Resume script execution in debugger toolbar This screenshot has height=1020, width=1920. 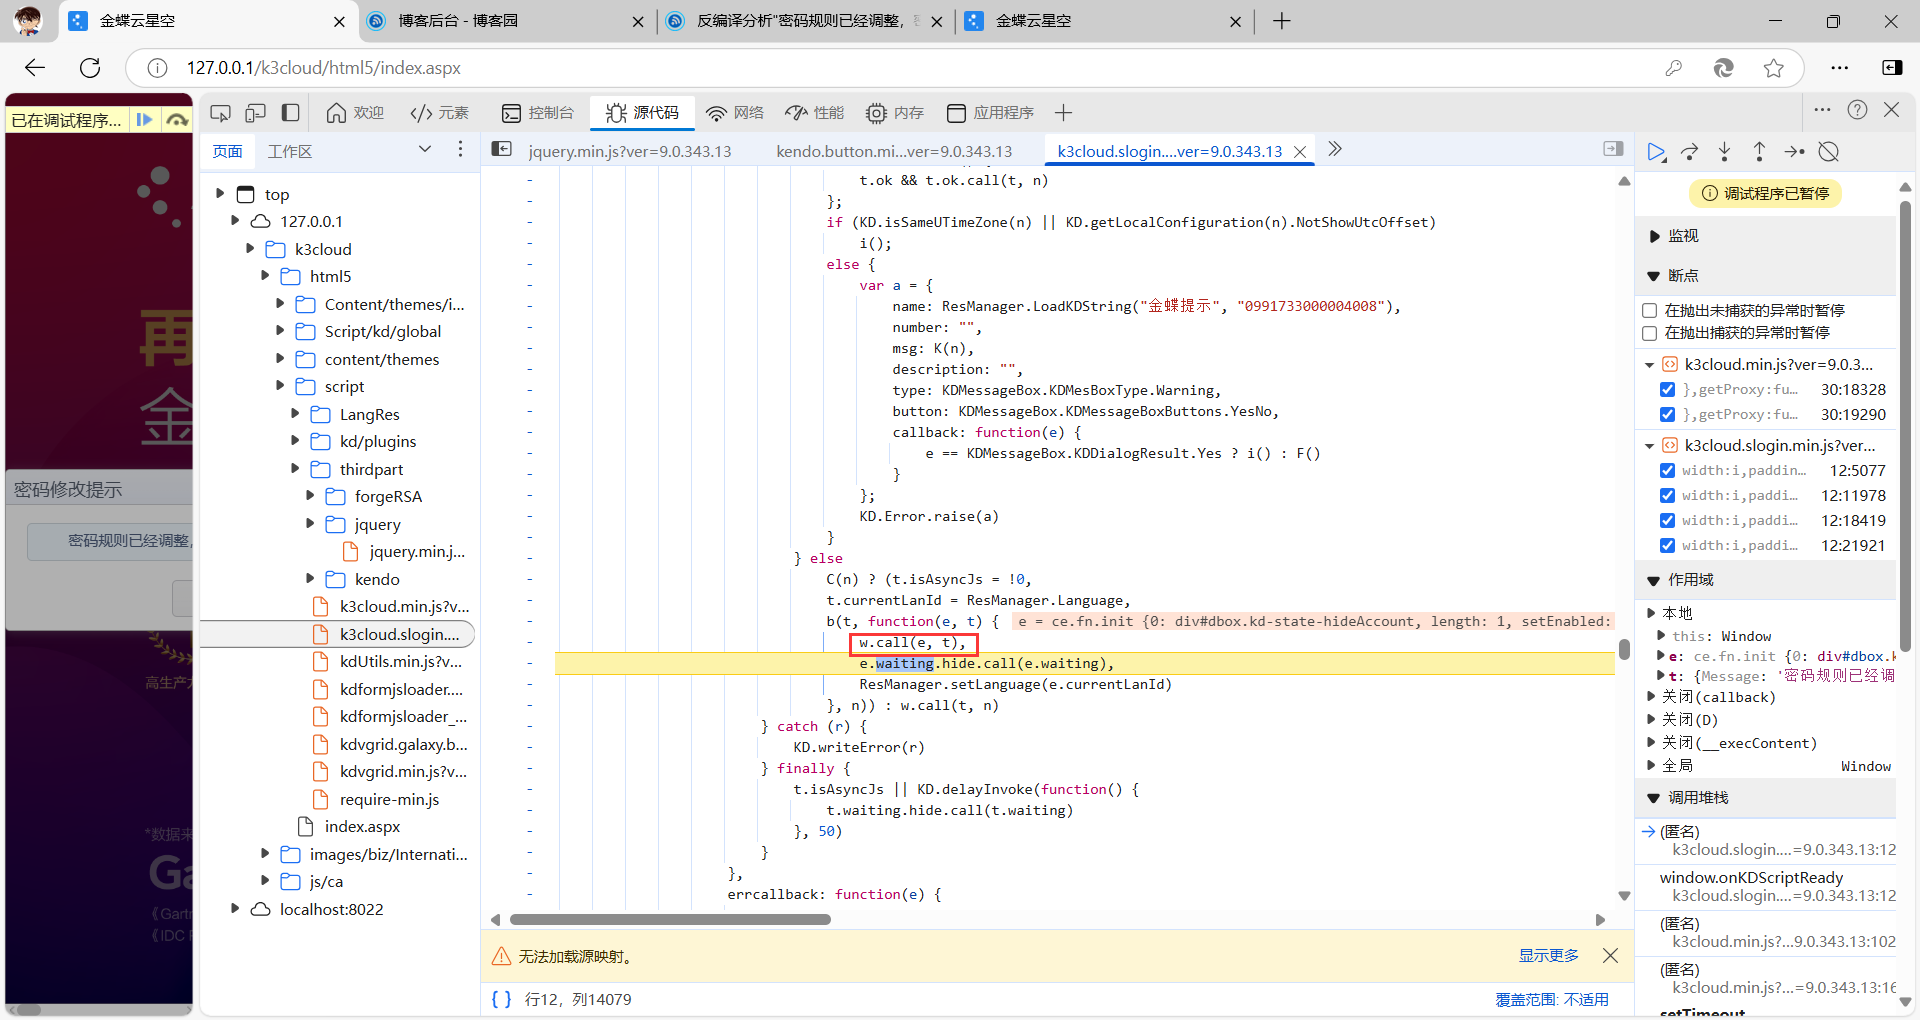[x=1656, y=152]
